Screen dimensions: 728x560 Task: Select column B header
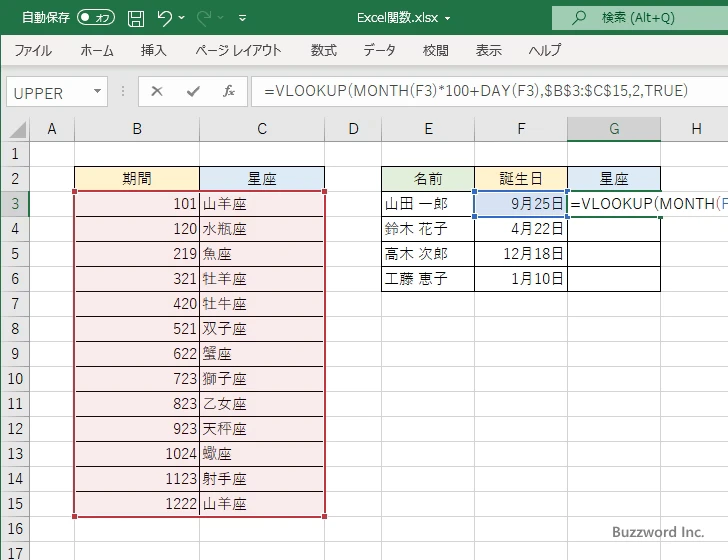point(137,129)
